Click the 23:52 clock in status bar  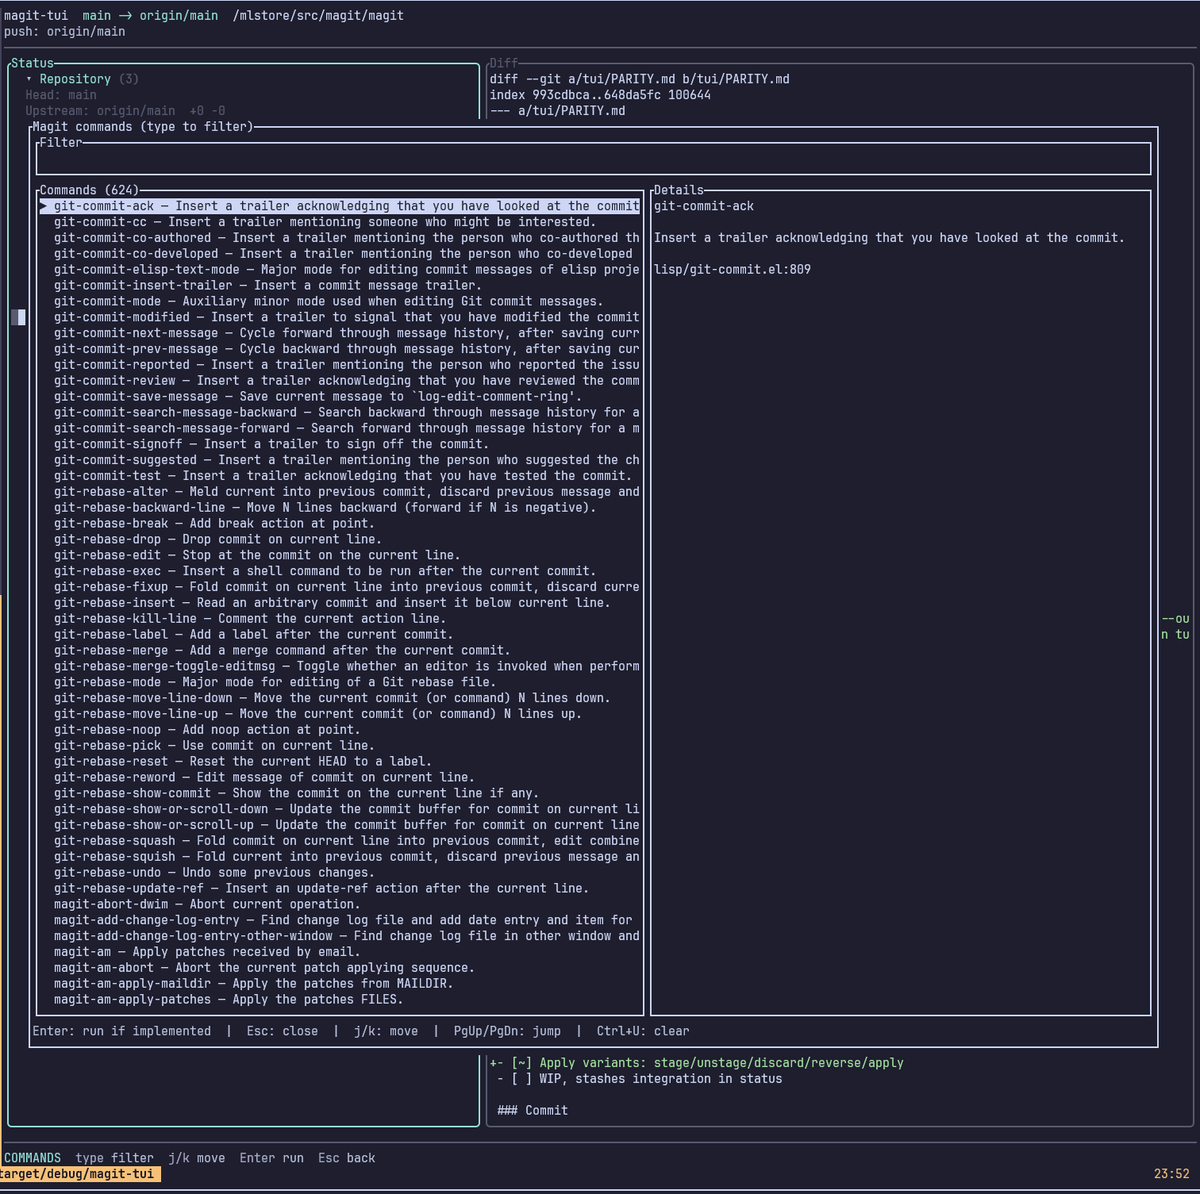click(x=1172, y=1174)
